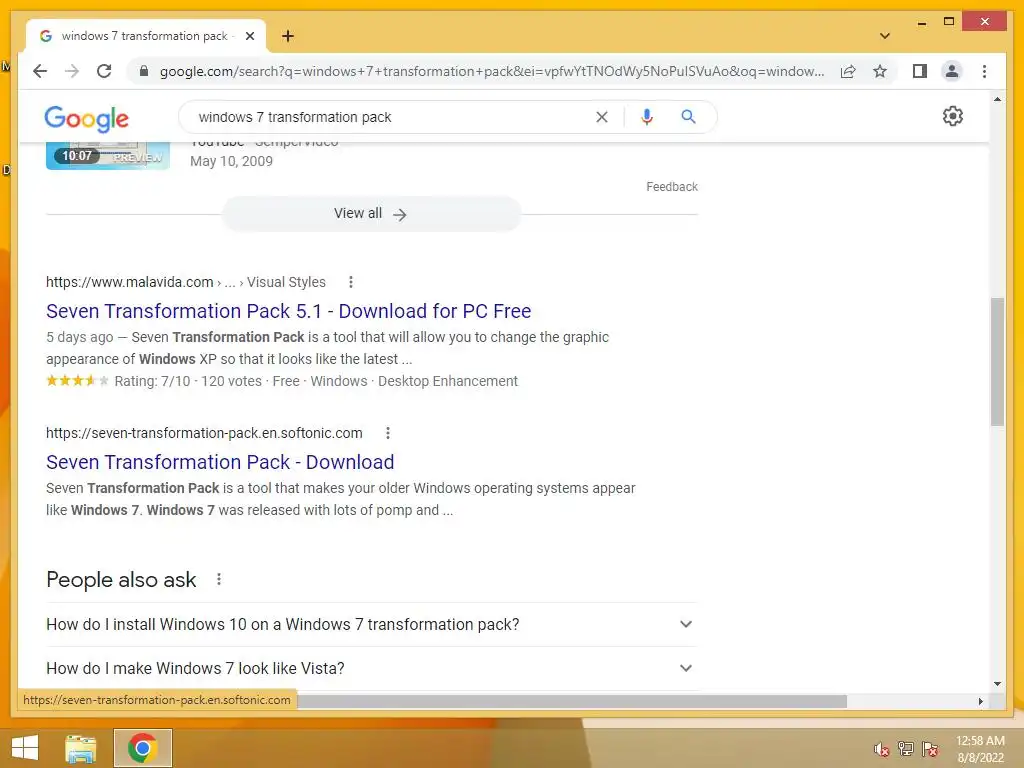Click scroll down arrow on page
Image resolution: width=1024 pixels, height=768 pixels.
click(997, 684)
